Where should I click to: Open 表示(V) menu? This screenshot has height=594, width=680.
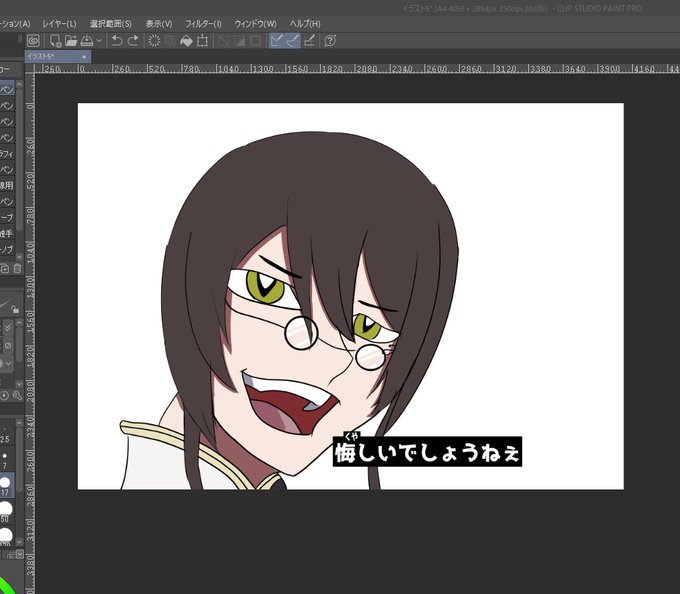pyautogui.click(x=159, y=24)
